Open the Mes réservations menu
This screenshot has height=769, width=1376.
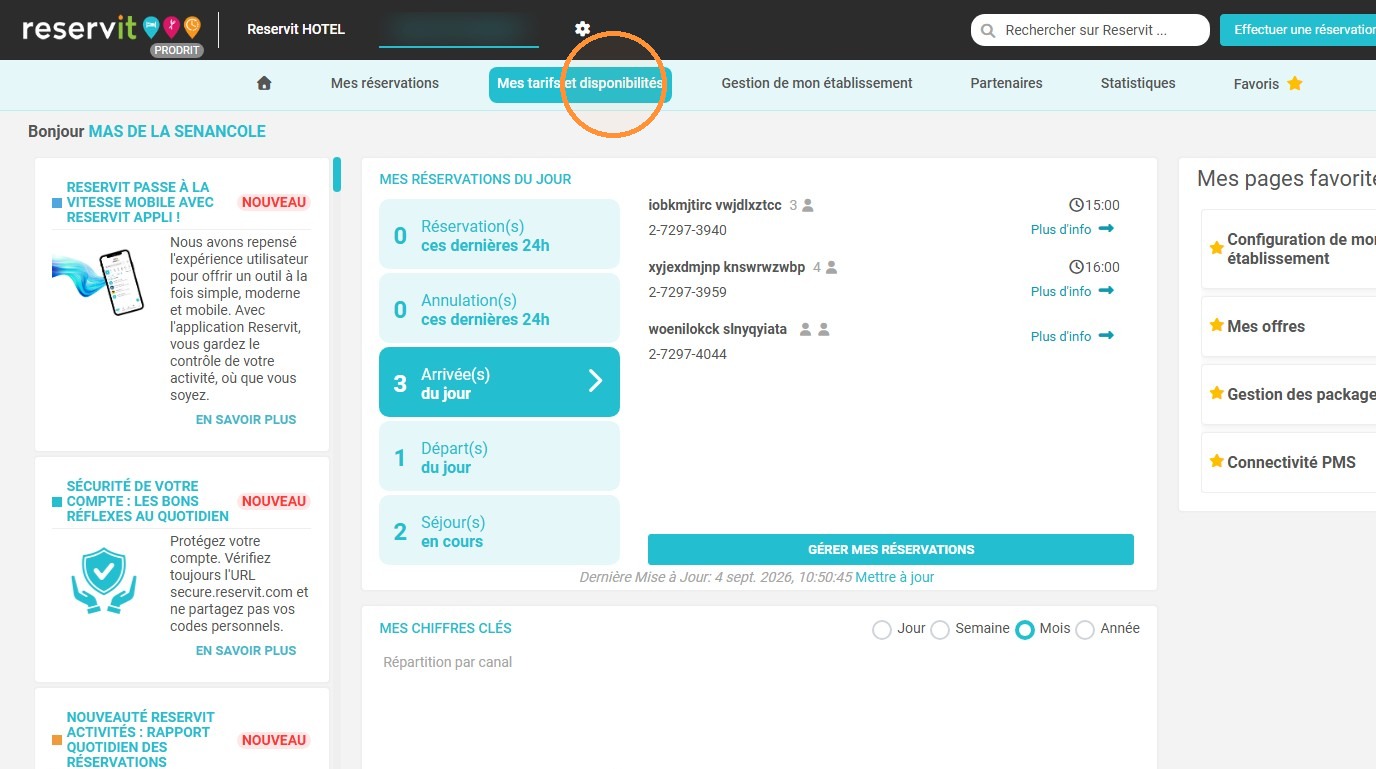tap(385, 84)
